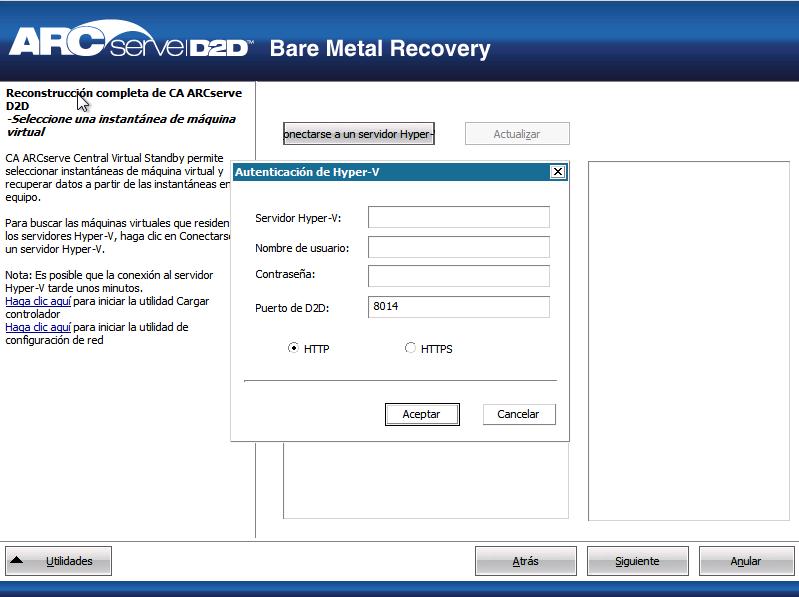
Task: Confirm with the Aceptar button
Action: click(422, 414)
